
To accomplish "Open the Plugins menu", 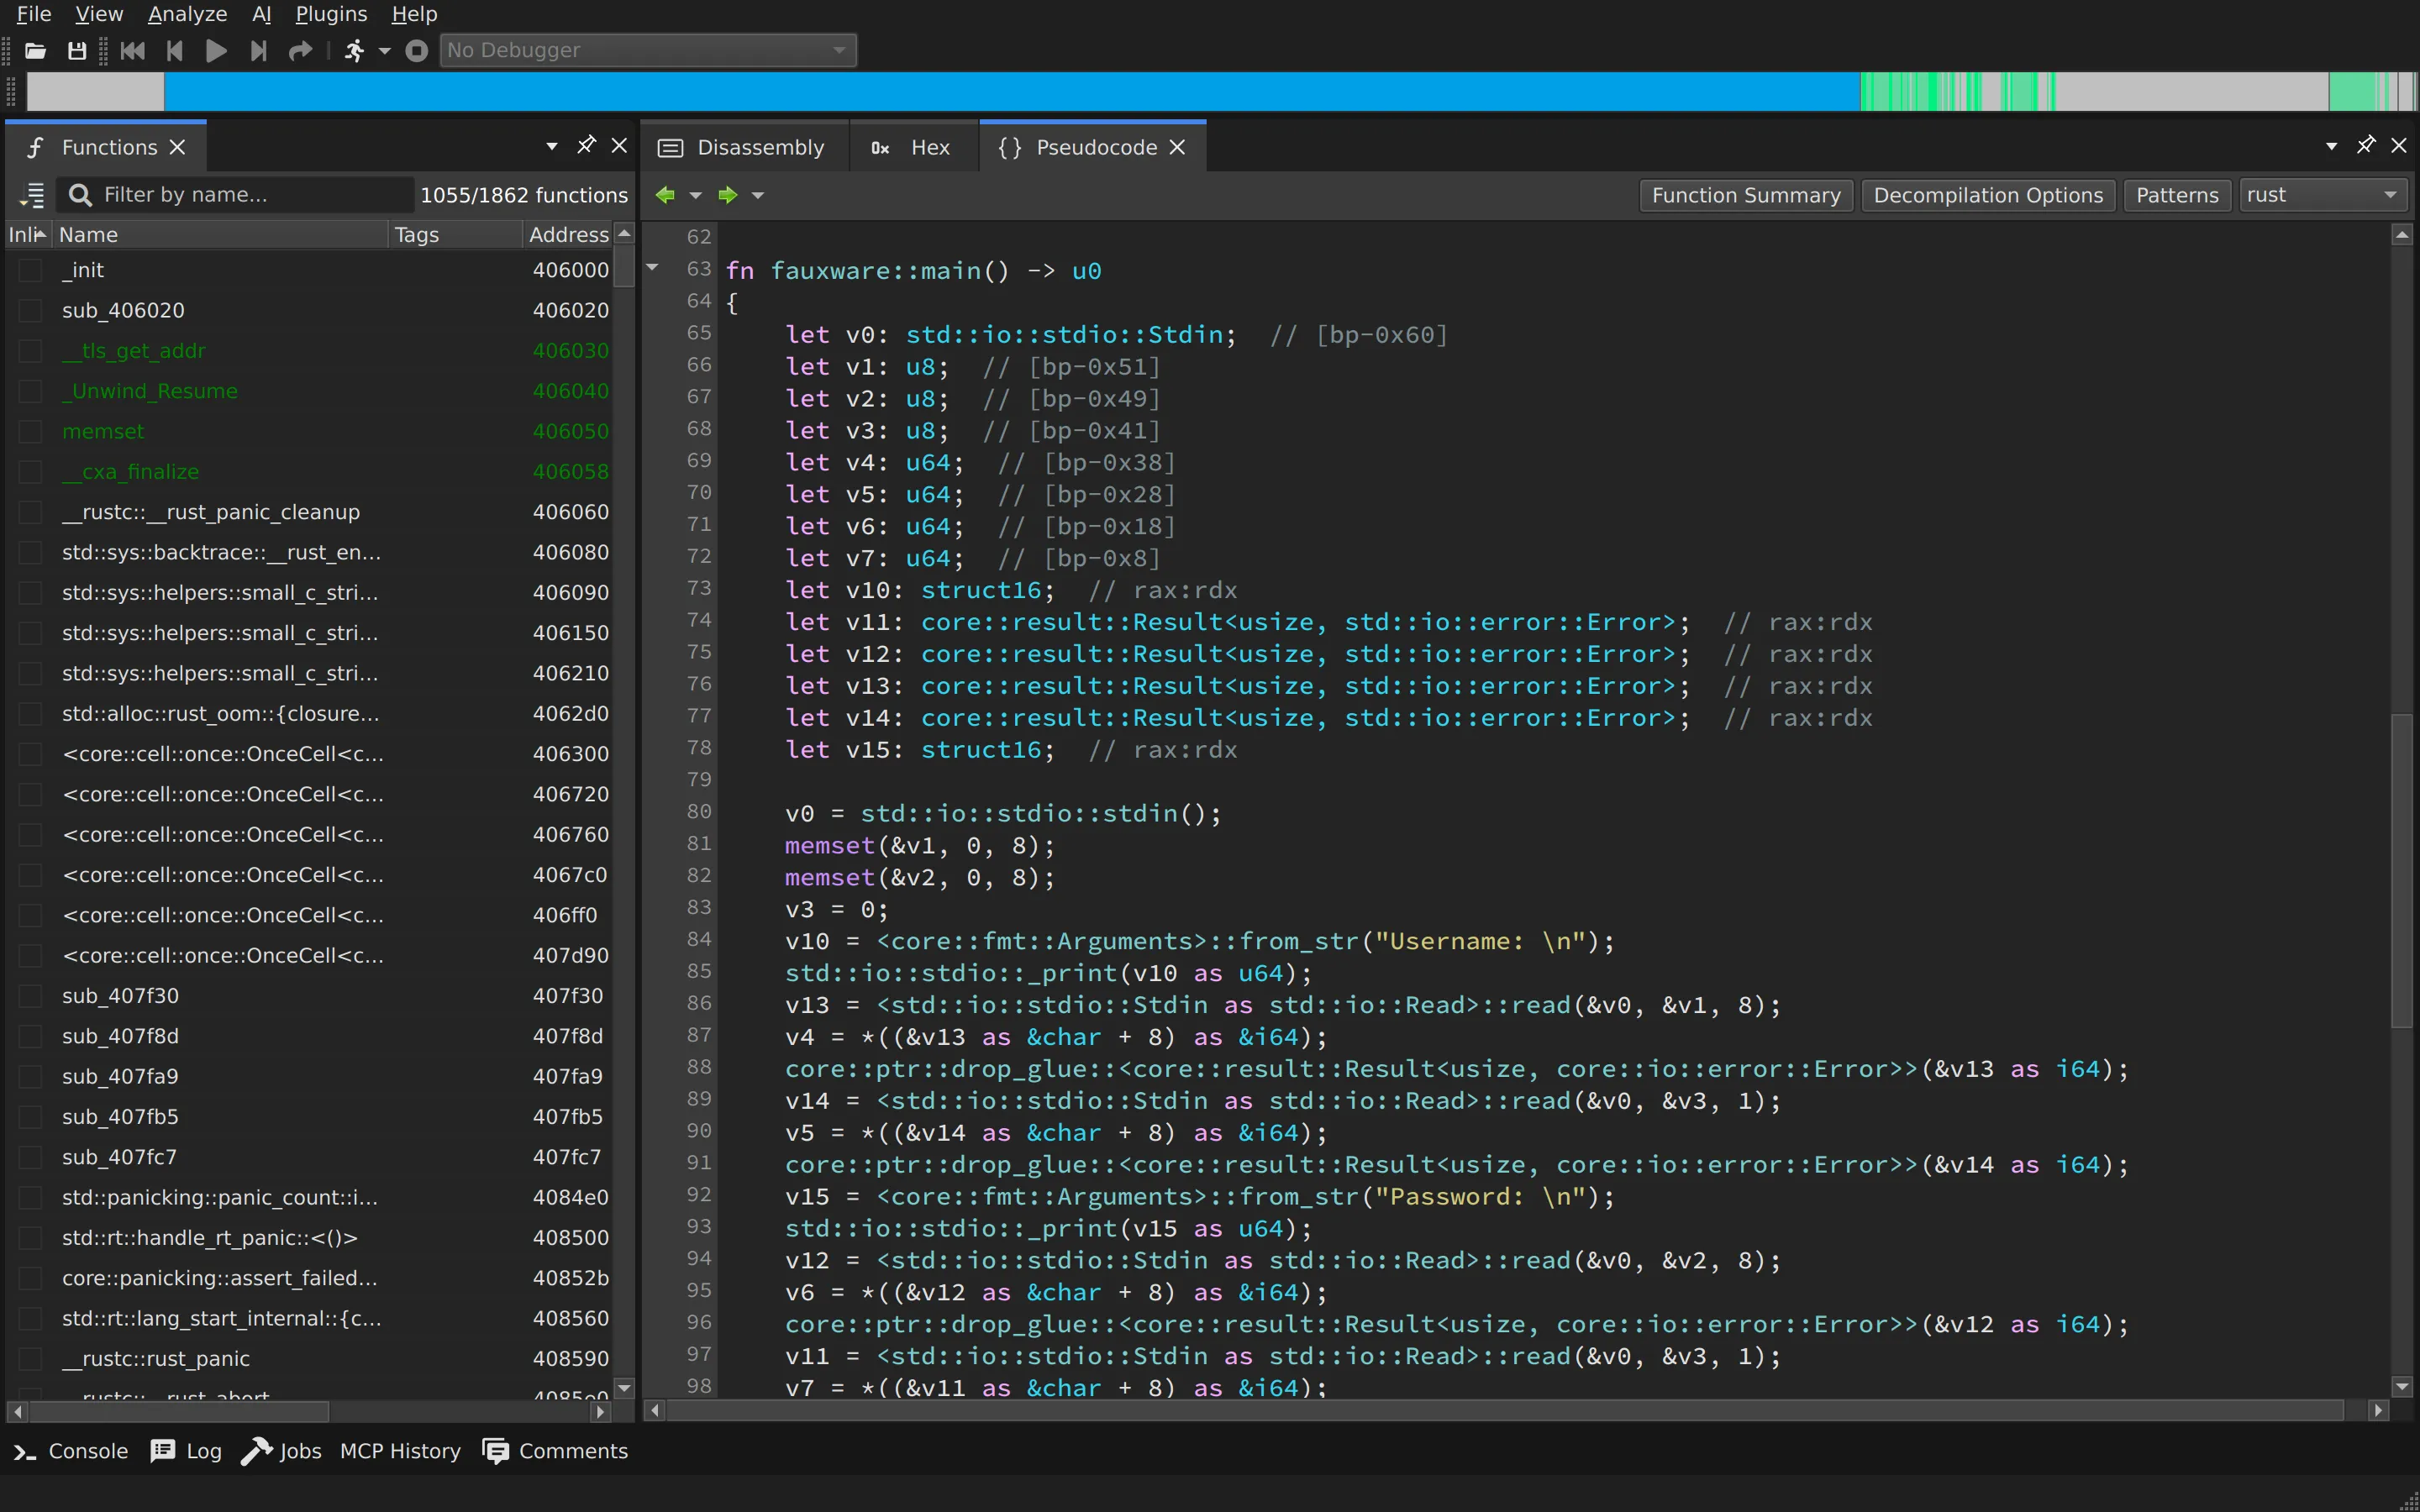I will 331,14.
